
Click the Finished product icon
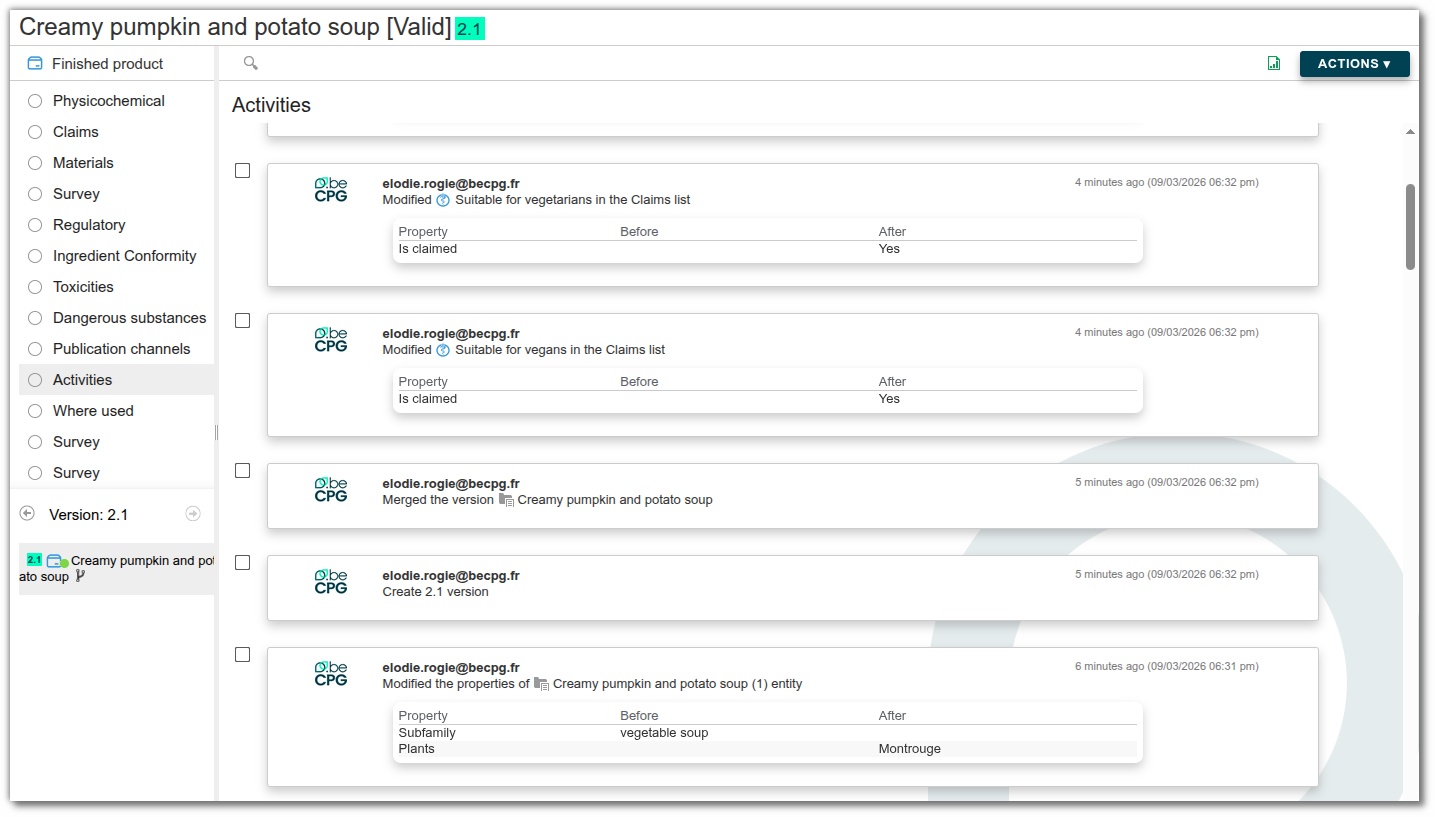click(35, 63)
